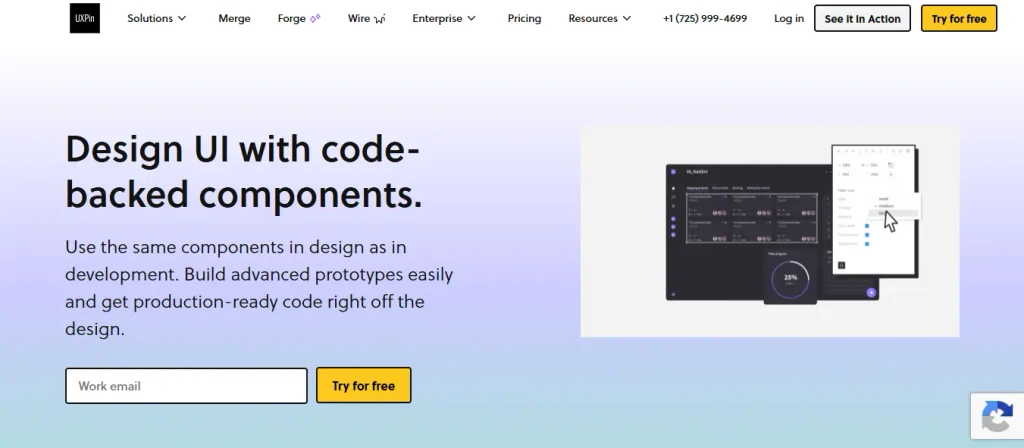Click the reCAPTCHA badge icon
Image resolution: width=1024 pixels, height=448 pixels.
997,416
